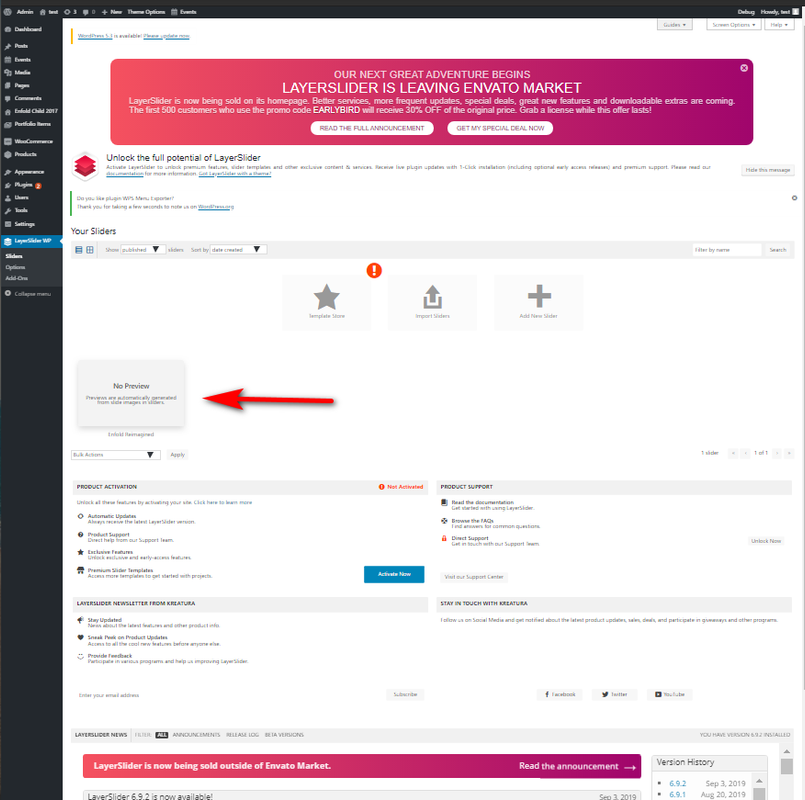The height and width of the screenshot is (800, 805).
Task: Click the red exclamation warning icon
Action: click(x=374, y=270)
